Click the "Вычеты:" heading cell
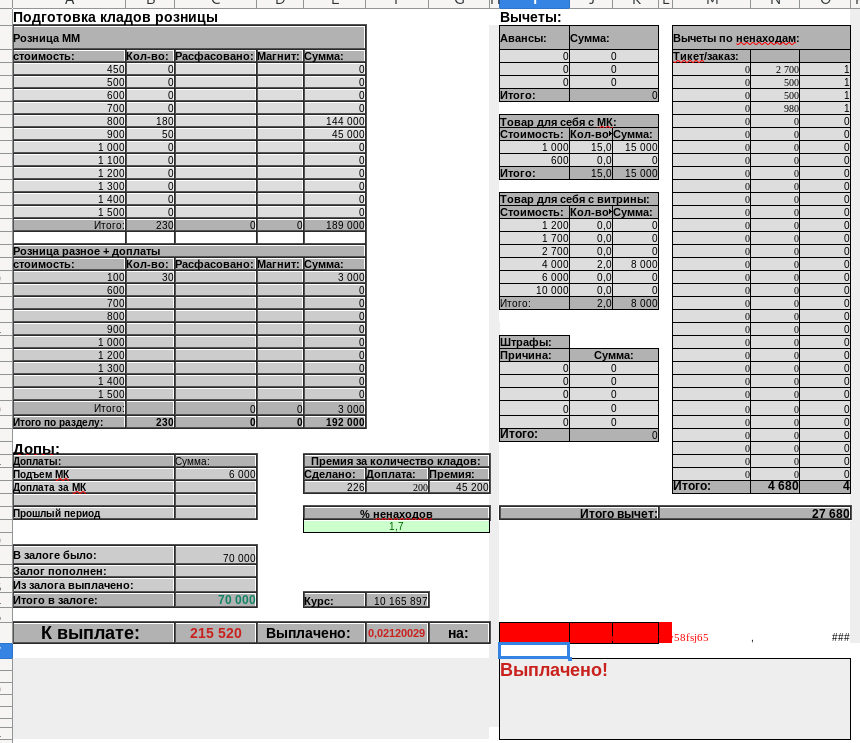Image resolution: width=860 pixels, height=743 pixels. tap(530, 17)
